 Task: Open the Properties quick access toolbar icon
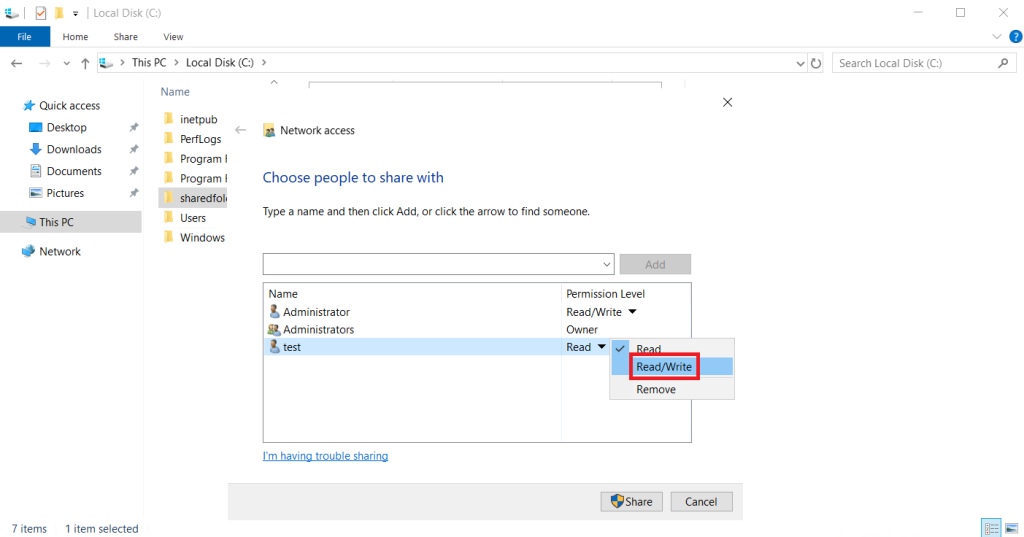click(x=40, y=12)
